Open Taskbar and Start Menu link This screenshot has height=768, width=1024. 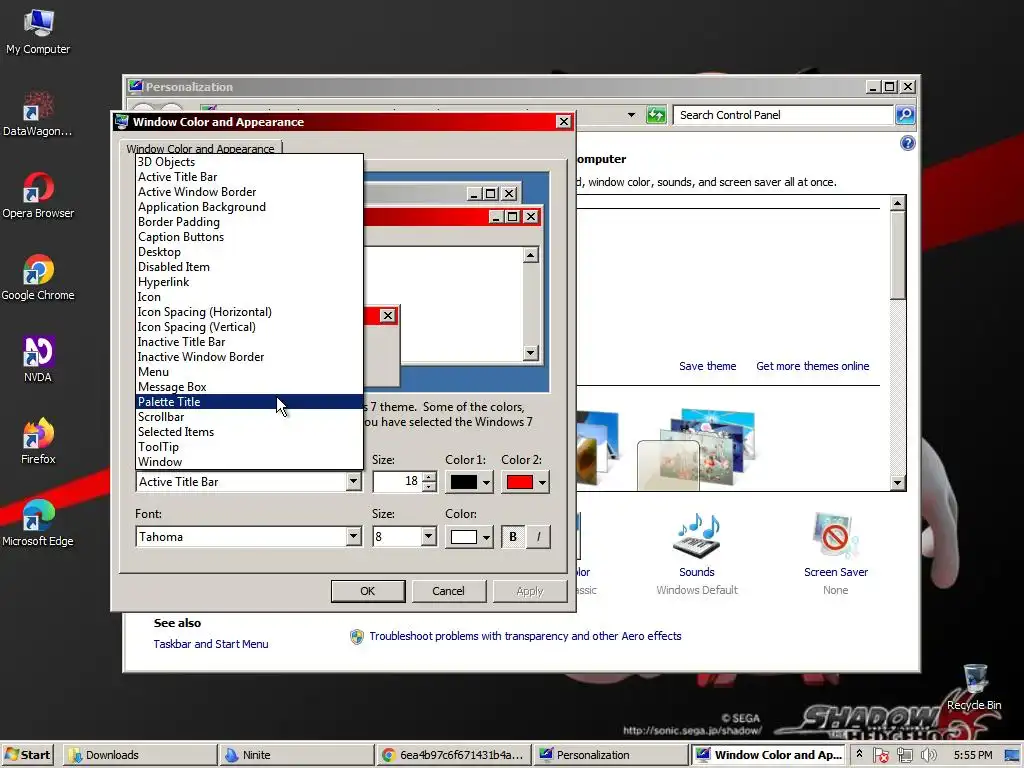tap(211, 644)
